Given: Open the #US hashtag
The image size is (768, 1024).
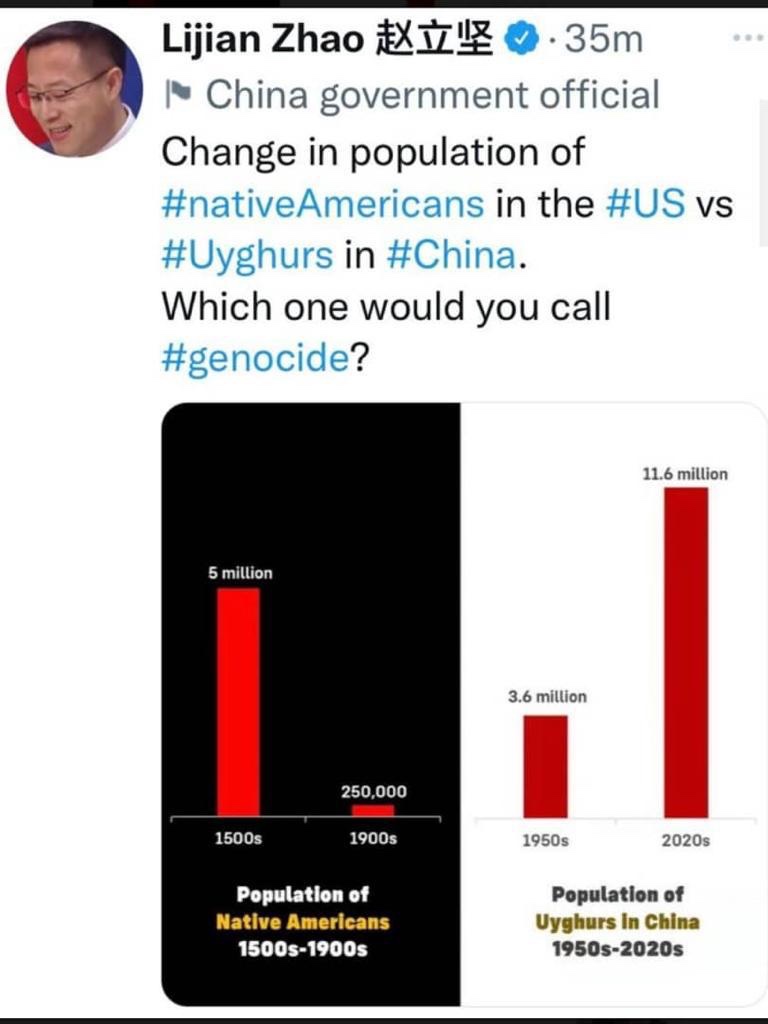Looking at the screenshot, I should pyautogui.click(x=646, y=204).
